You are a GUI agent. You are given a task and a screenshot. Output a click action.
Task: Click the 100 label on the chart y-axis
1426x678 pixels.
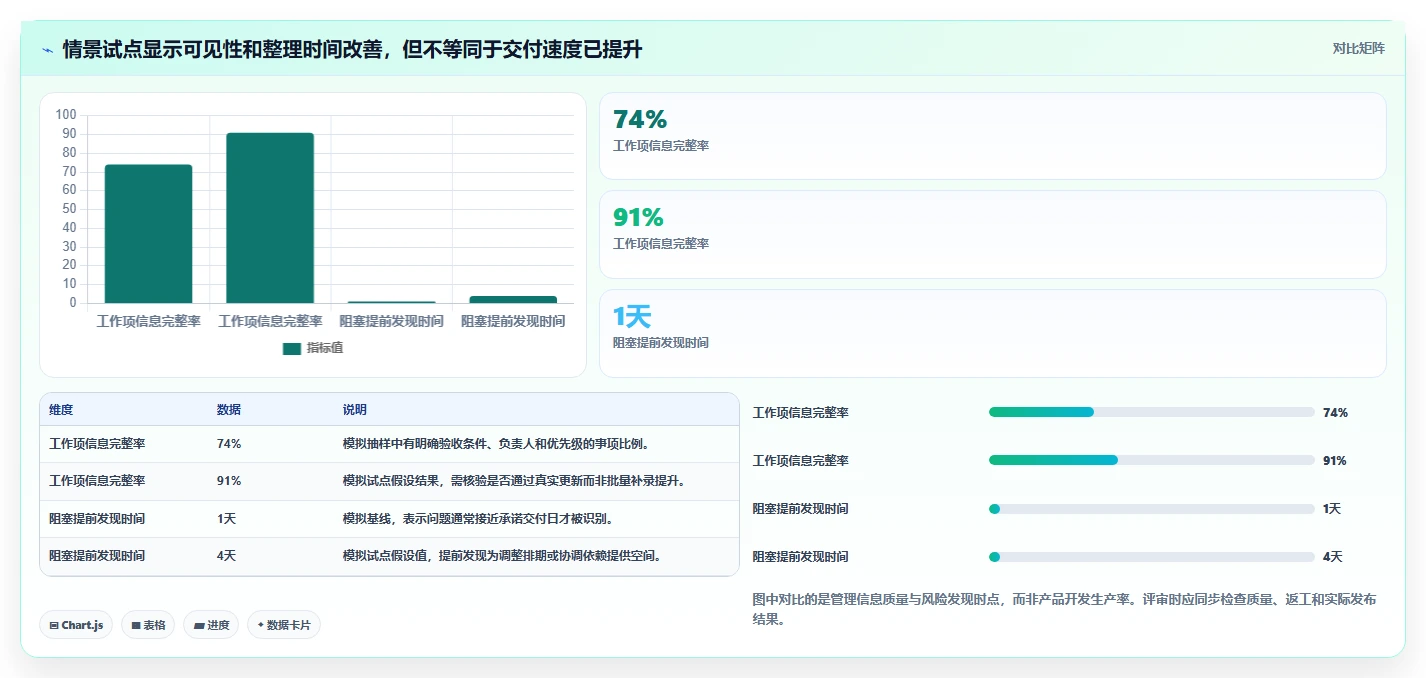(67, 115)
